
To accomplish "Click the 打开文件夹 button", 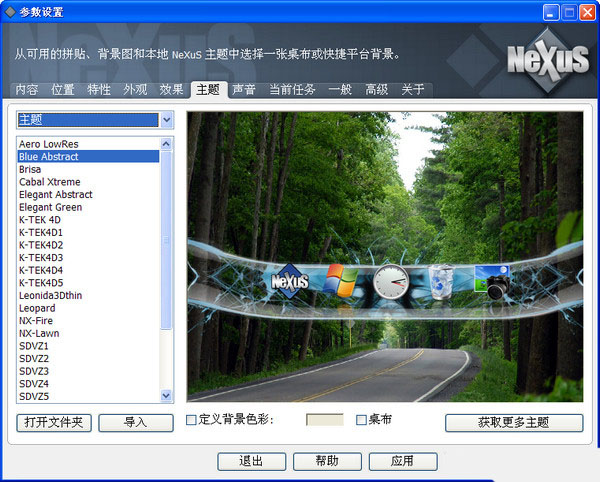I will pos(54,423).
